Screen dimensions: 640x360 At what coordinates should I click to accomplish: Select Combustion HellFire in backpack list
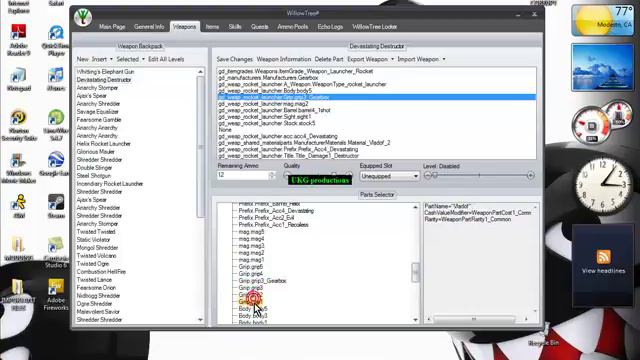(101, 272)
